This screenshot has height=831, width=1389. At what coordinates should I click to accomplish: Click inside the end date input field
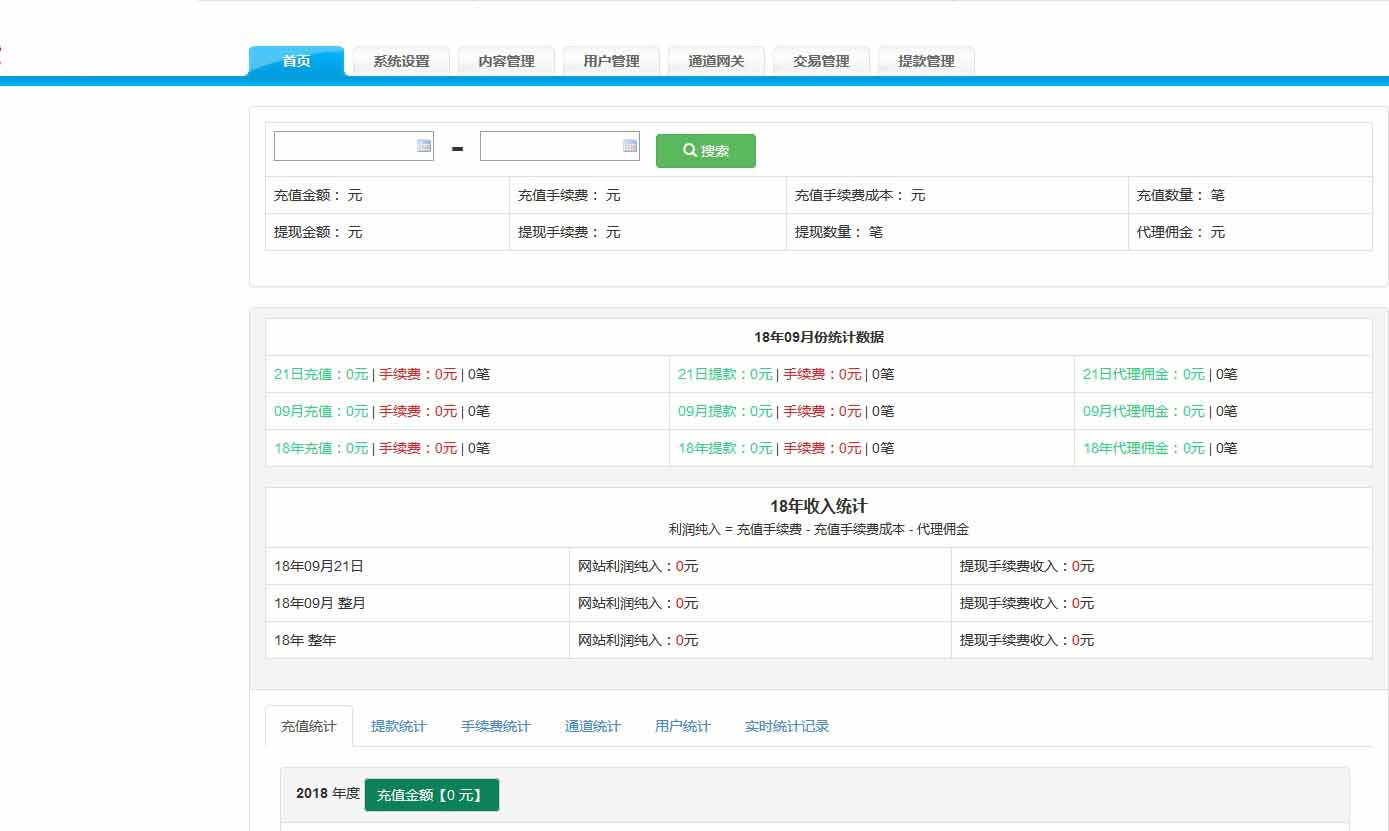click(550, 146)
